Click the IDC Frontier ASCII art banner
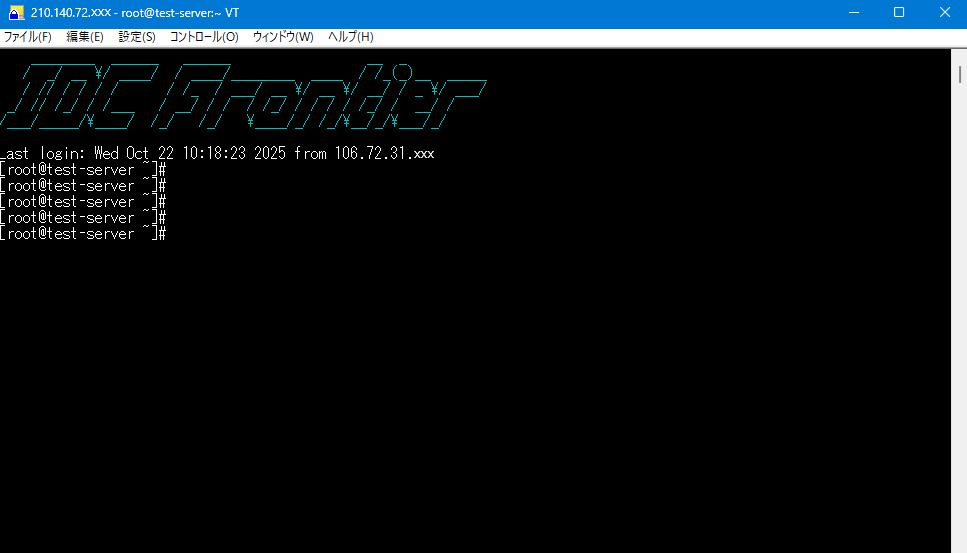This screenshot has width=967, height=553. tap(240, 97)
